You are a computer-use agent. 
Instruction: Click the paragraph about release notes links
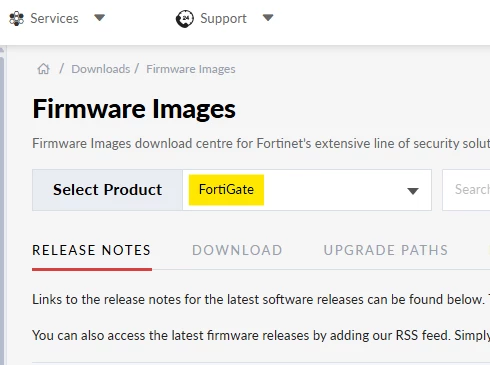point(261,299)
